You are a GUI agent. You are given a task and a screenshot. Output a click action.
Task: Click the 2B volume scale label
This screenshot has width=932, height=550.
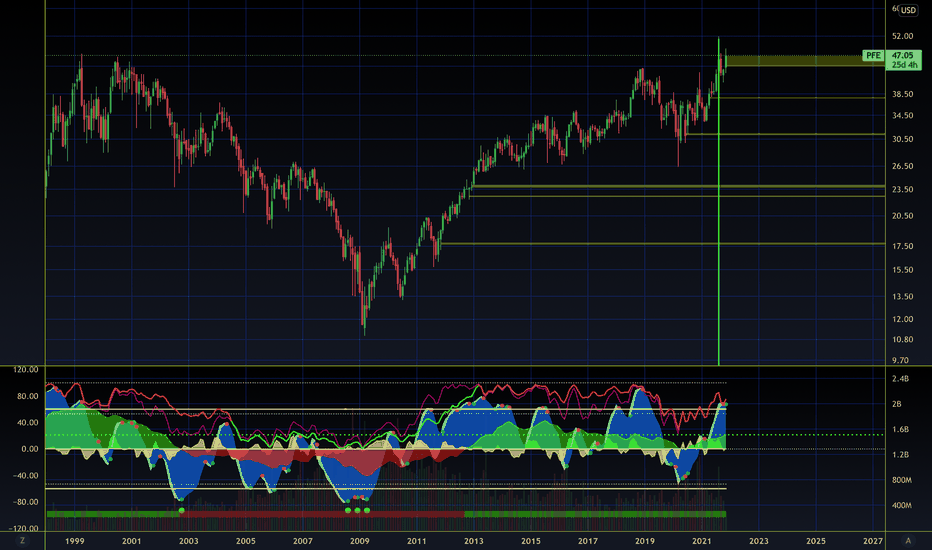[897, 404]
